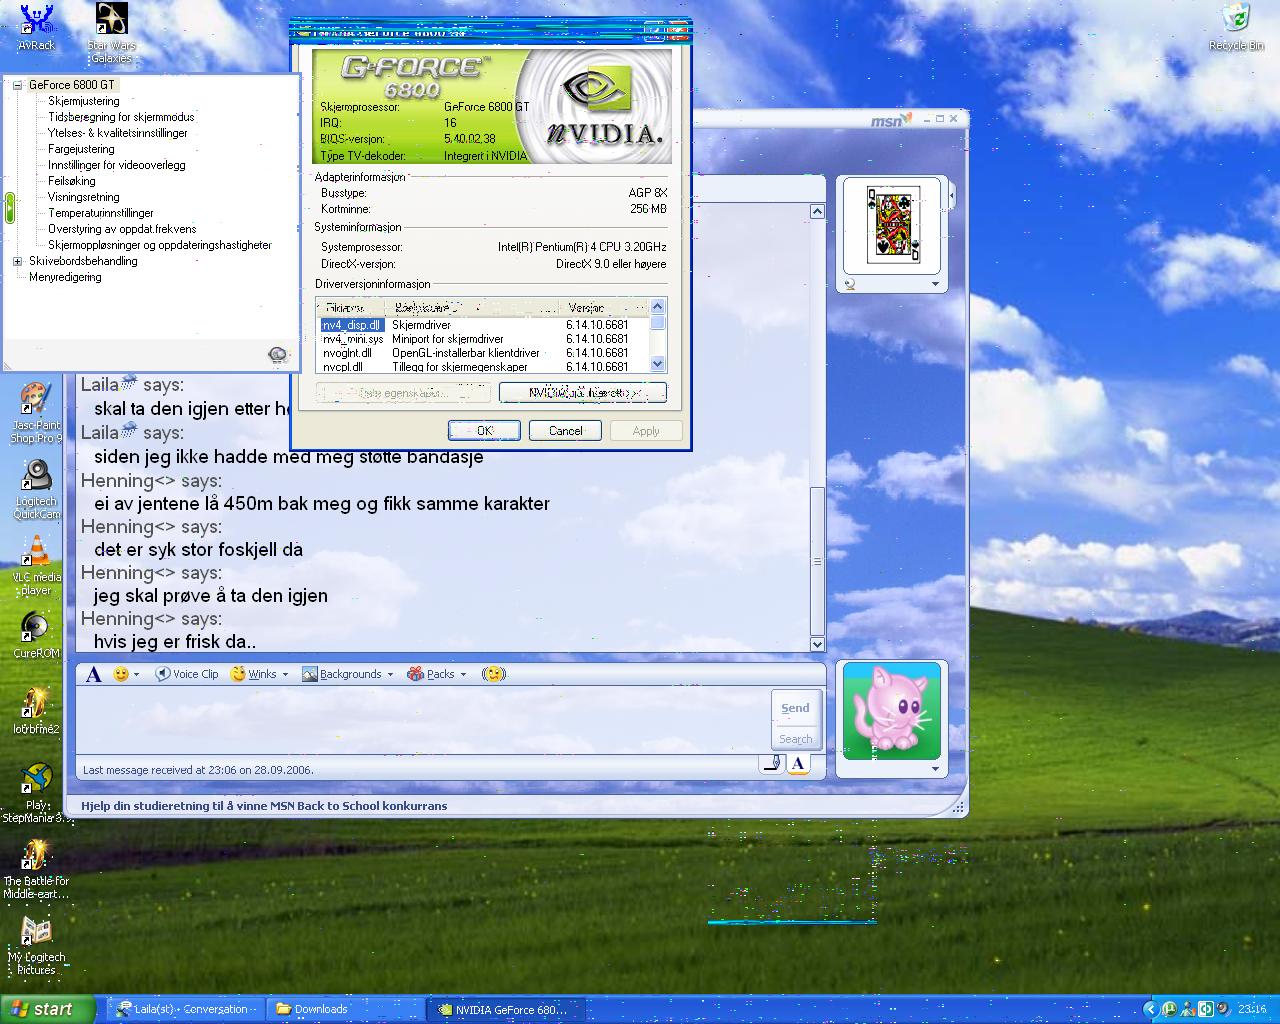Expand the Skrivebordsbehandling tree node

click(17, 261)
